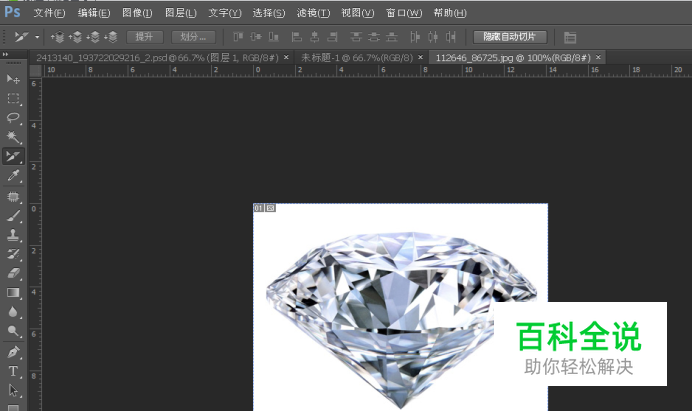Open the 帮助(H) menu

tap(449, 13)
